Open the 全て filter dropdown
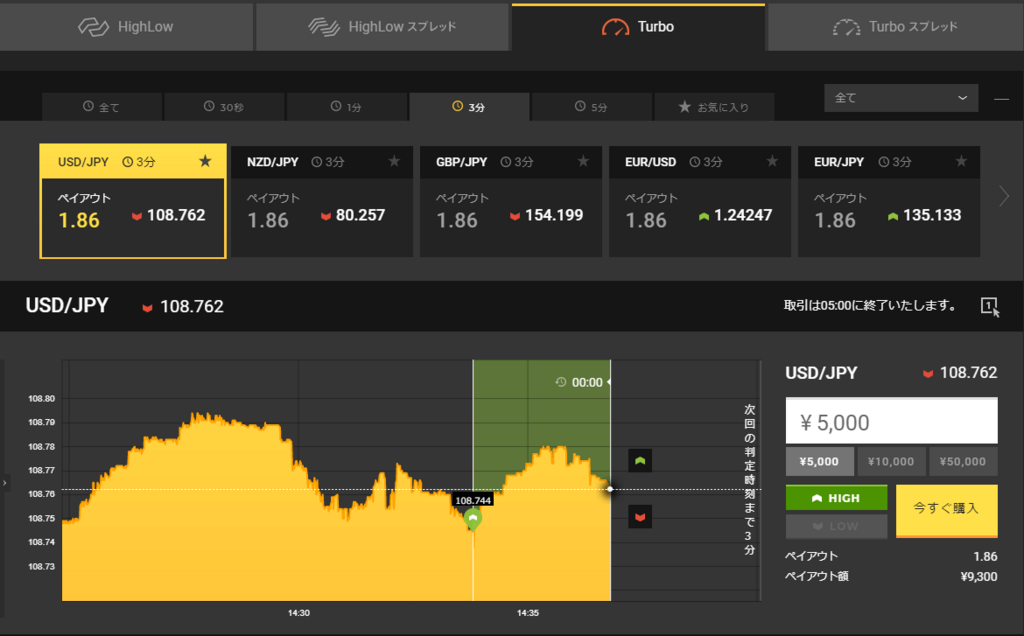The image size is (1024, 636). coord(900,98)
